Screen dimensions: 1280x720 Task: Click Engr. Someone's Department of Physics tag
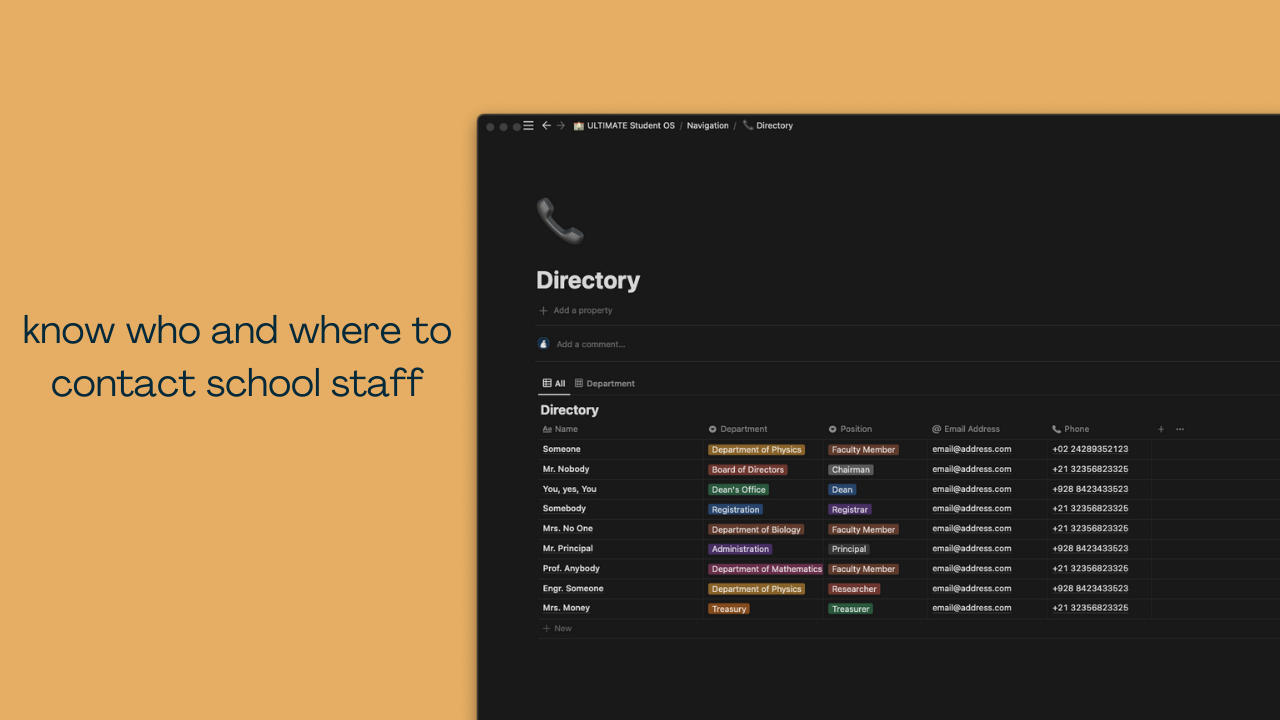(x=757, y=589)
